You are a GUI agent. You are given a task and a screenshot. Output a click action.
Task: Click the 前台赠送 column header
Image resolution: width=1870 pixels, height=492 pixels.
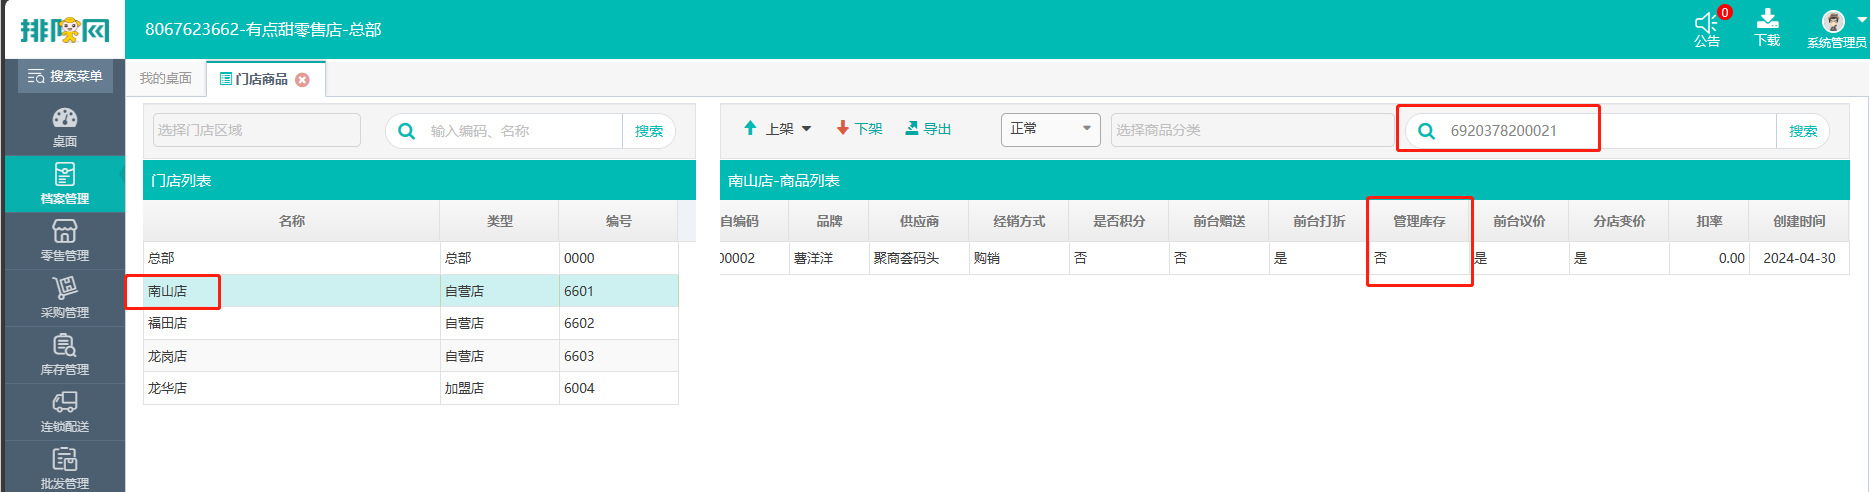click(x=1219, y=221)
